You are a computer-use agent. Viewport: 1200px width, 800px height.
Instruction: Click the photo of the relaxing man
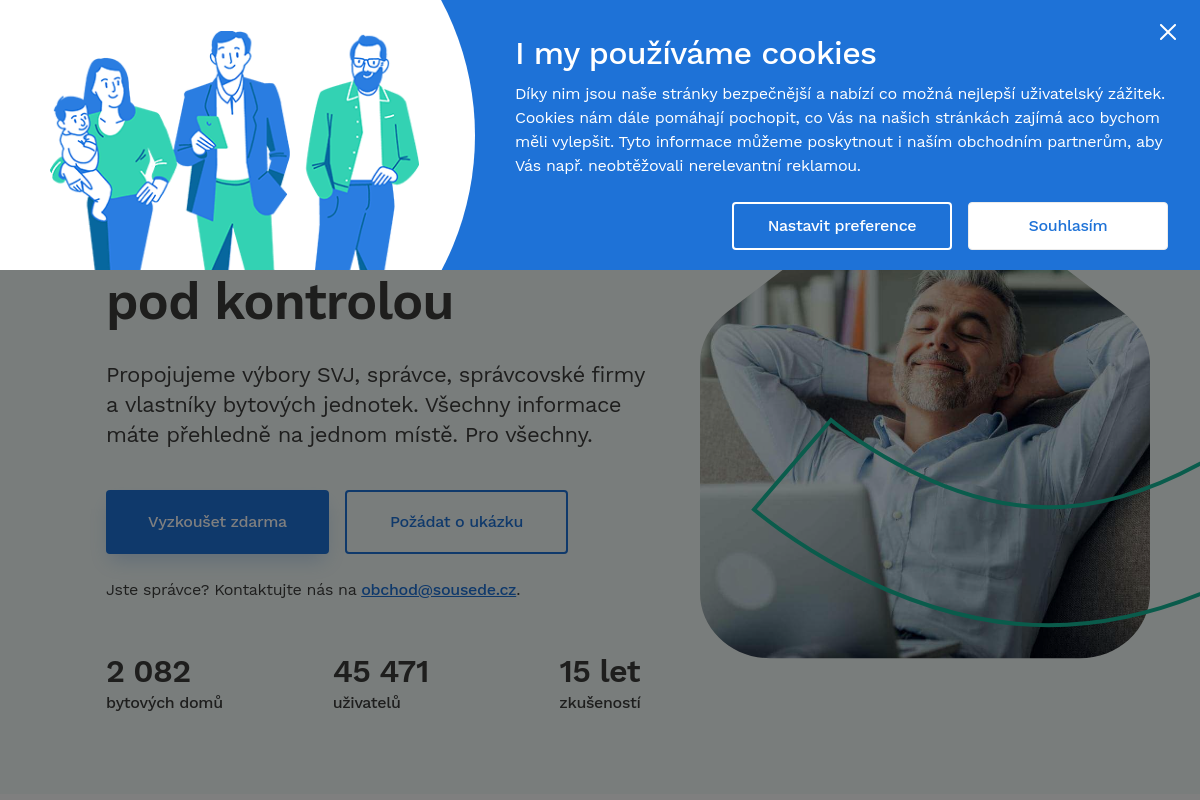tap(925, 464)
